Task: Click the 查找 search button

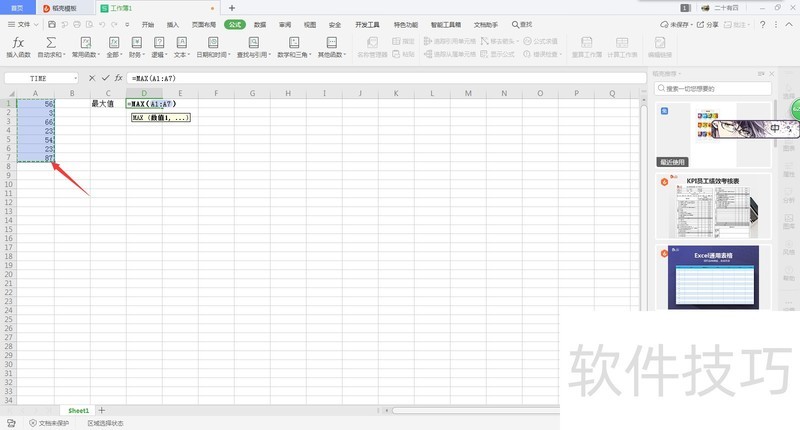Action: pos(522,24)
